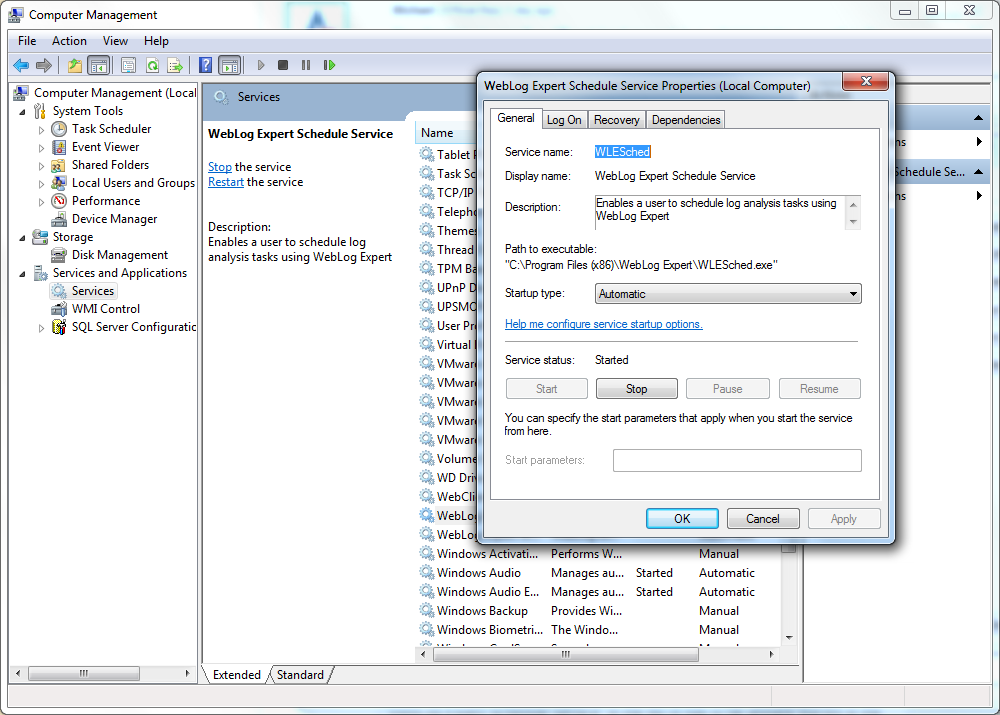Select SQL Server Configuration tree node
This screenshot has width=1000, height=715.
tap(133, 327)
